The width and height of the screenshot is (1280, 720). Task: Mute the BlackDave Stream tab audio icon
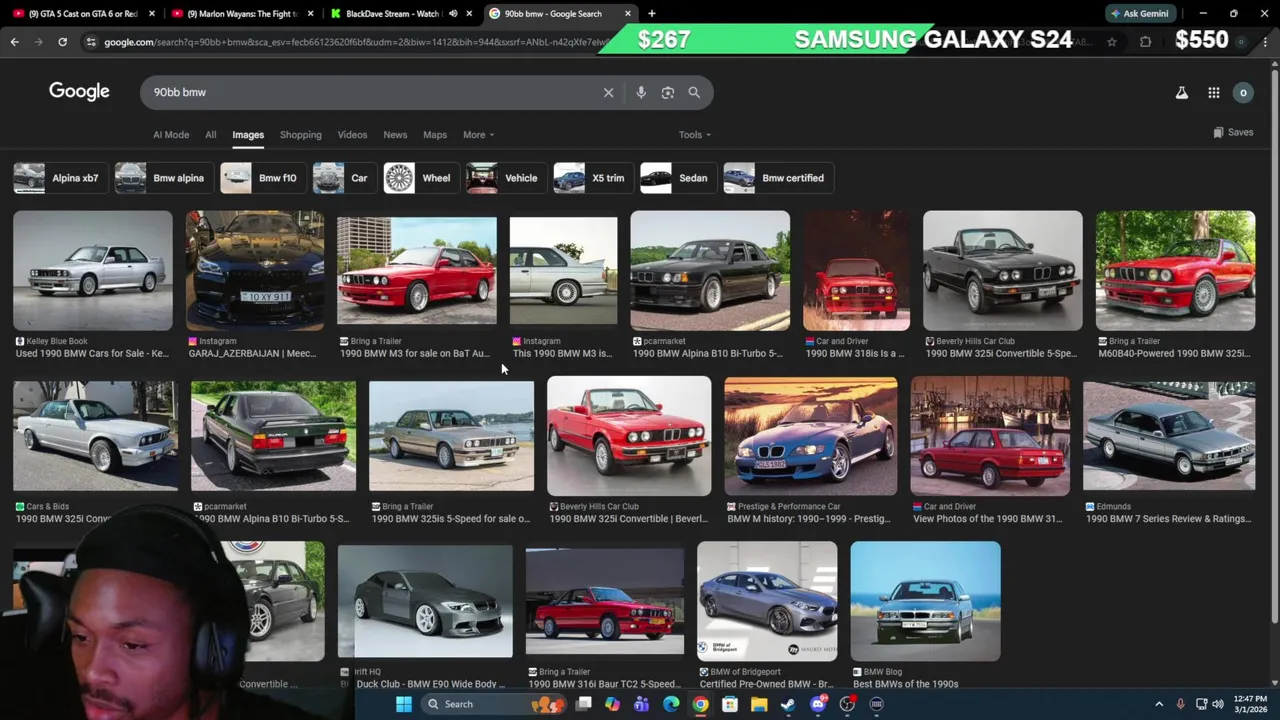[453, 13]
